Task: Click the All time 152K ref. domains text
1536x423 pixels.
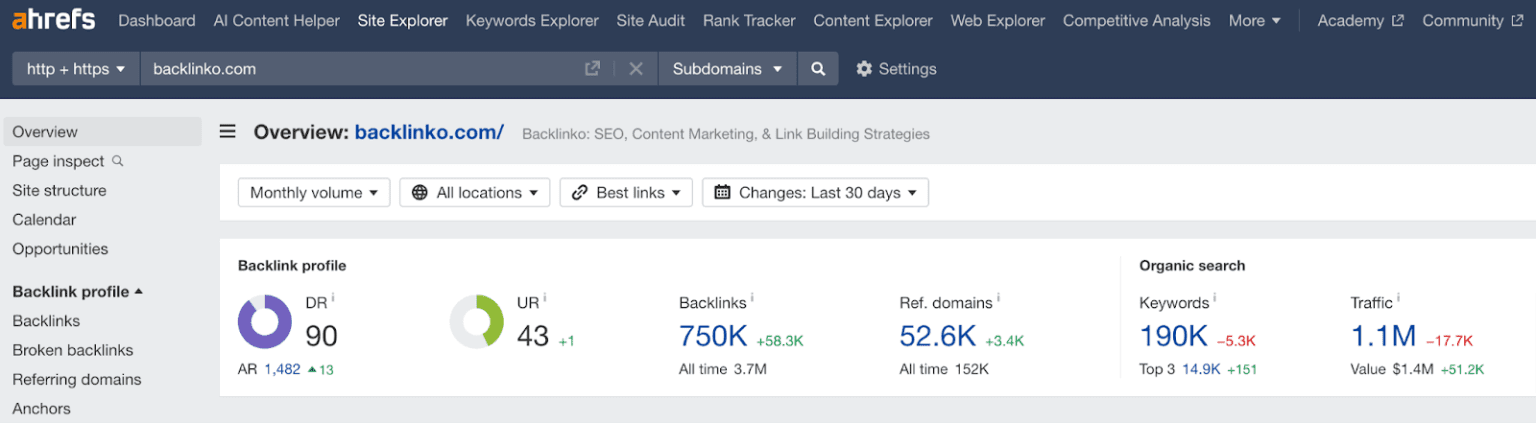Action: coord(944,369)
